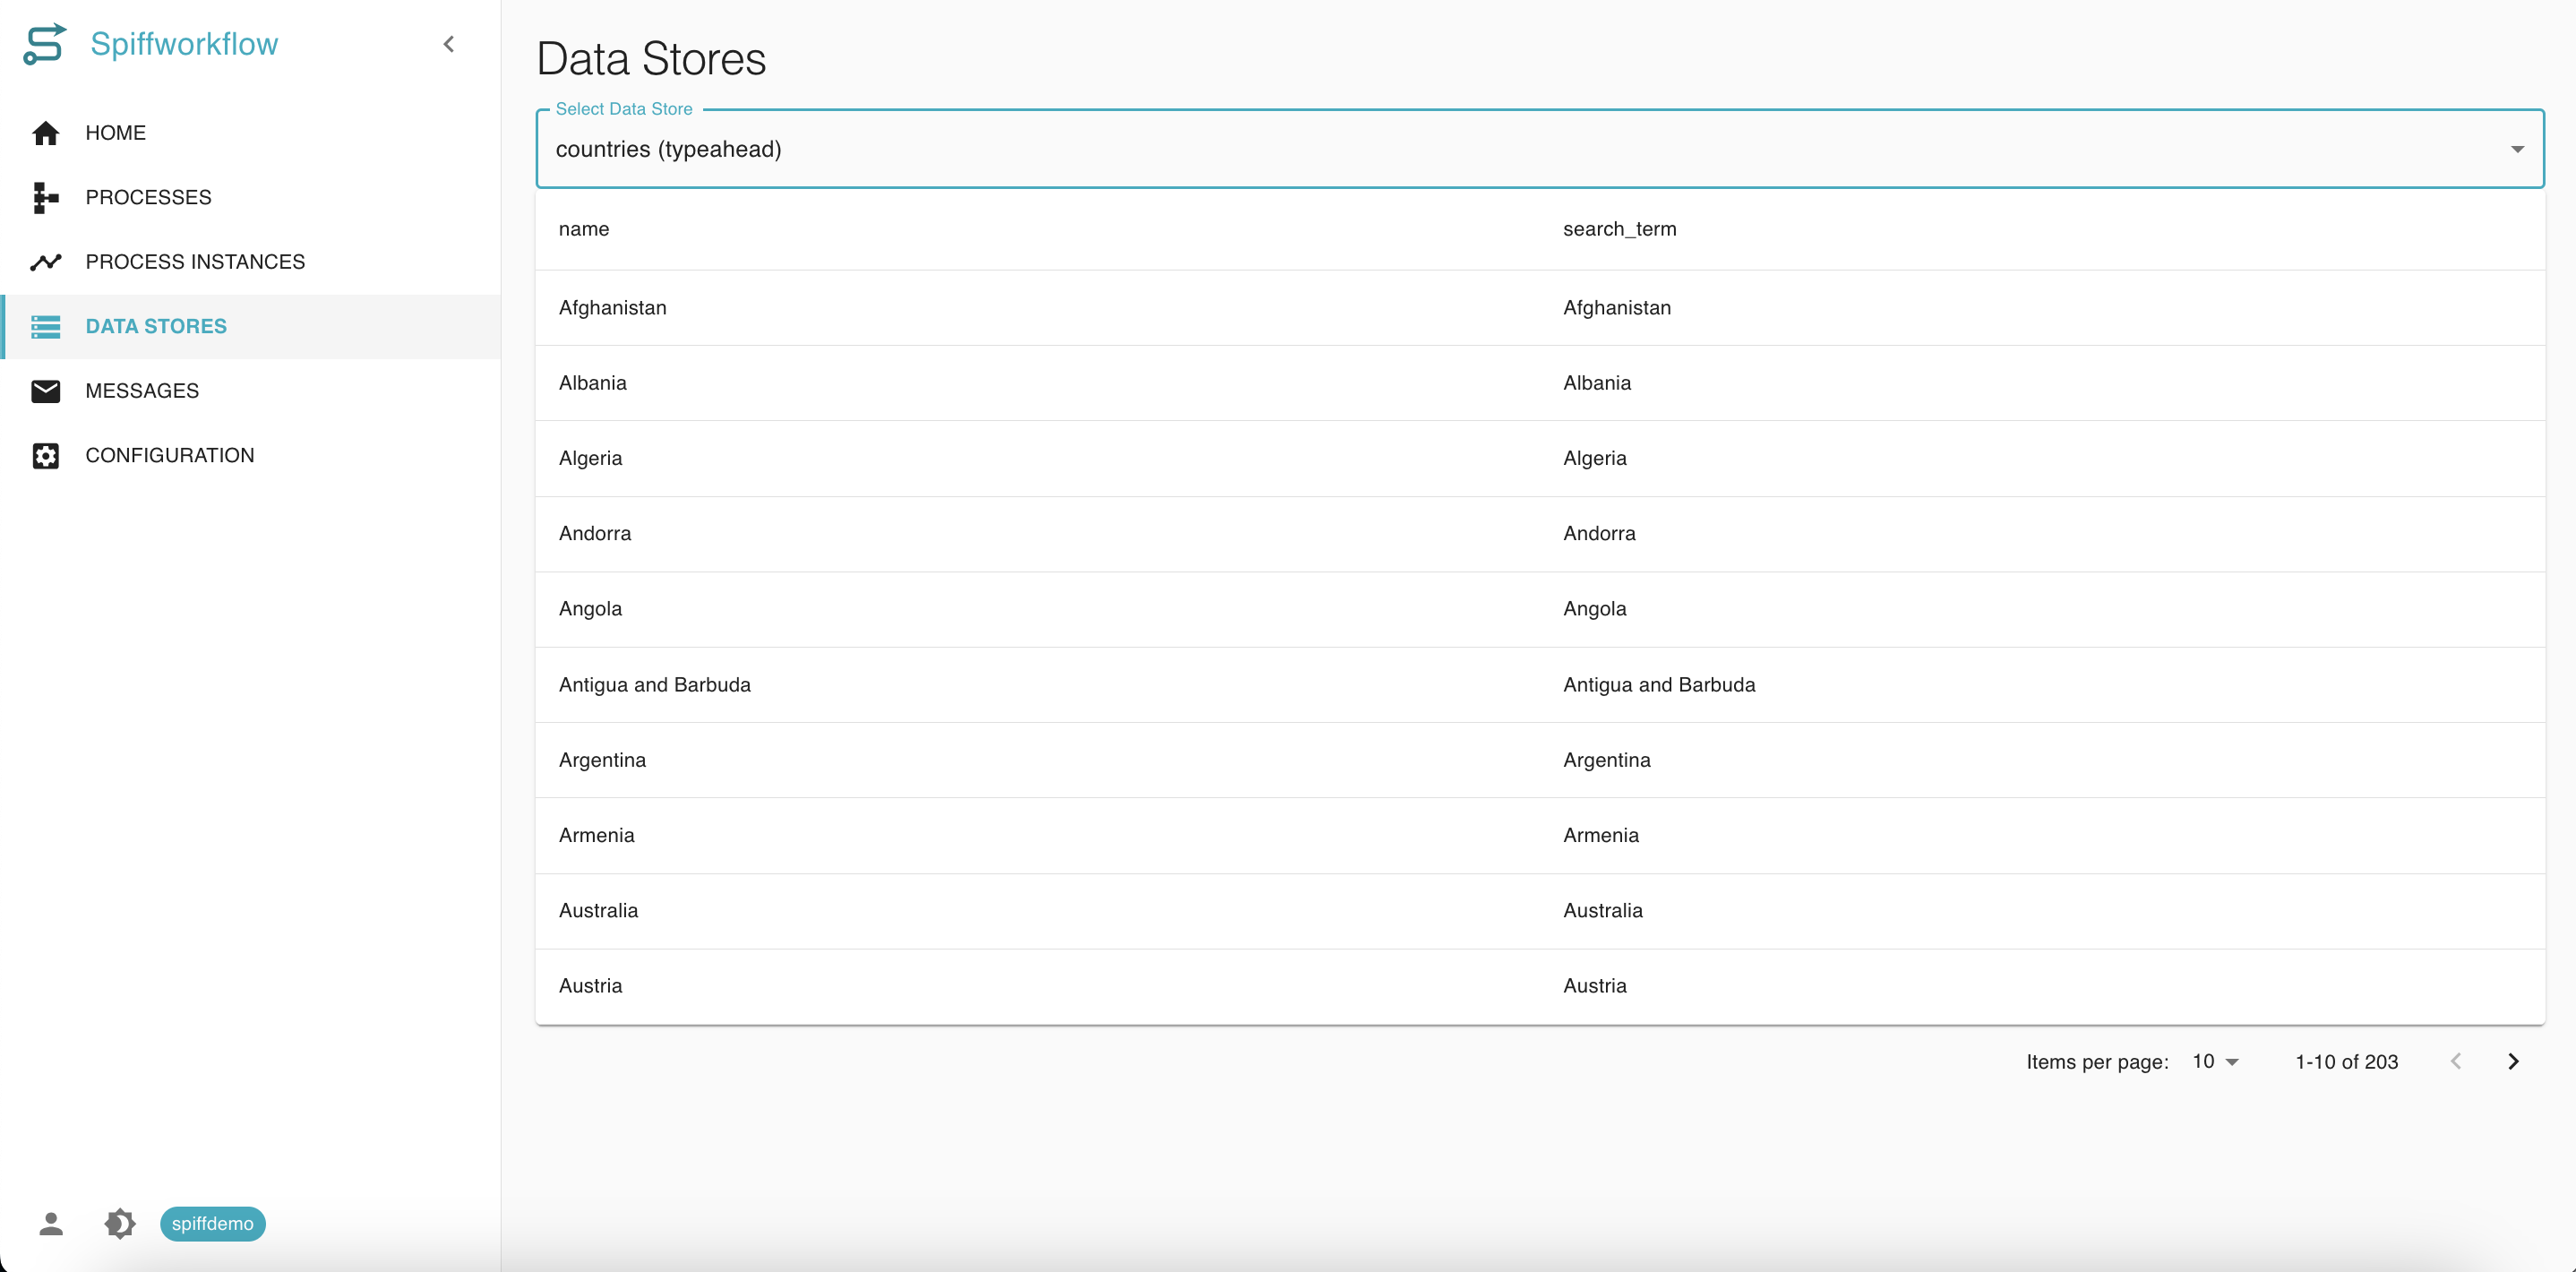The height and width of the screenshot is (1272, 2576).
Task: Navigate to DATA STORES menu item
Action: click(x=250, y=326)
